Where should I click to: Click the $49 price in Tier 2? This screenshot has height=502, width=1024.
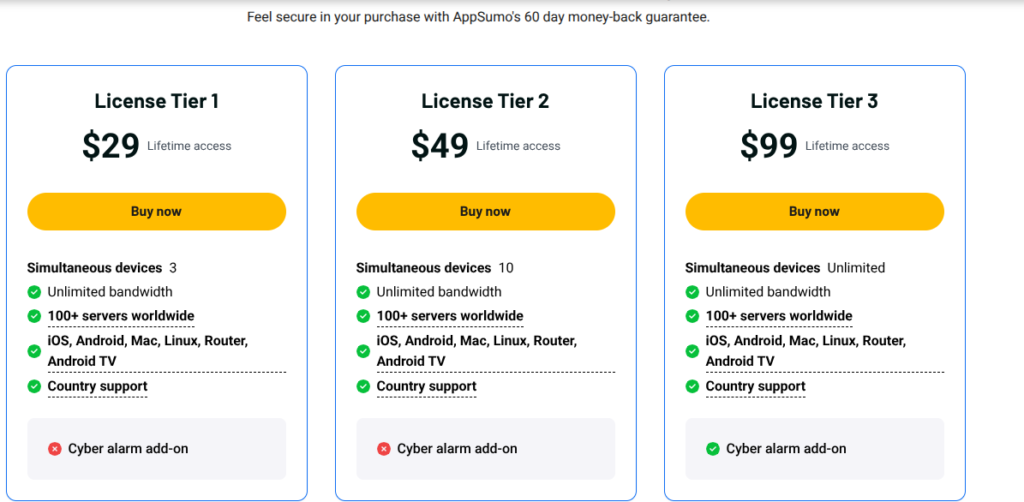440,146
